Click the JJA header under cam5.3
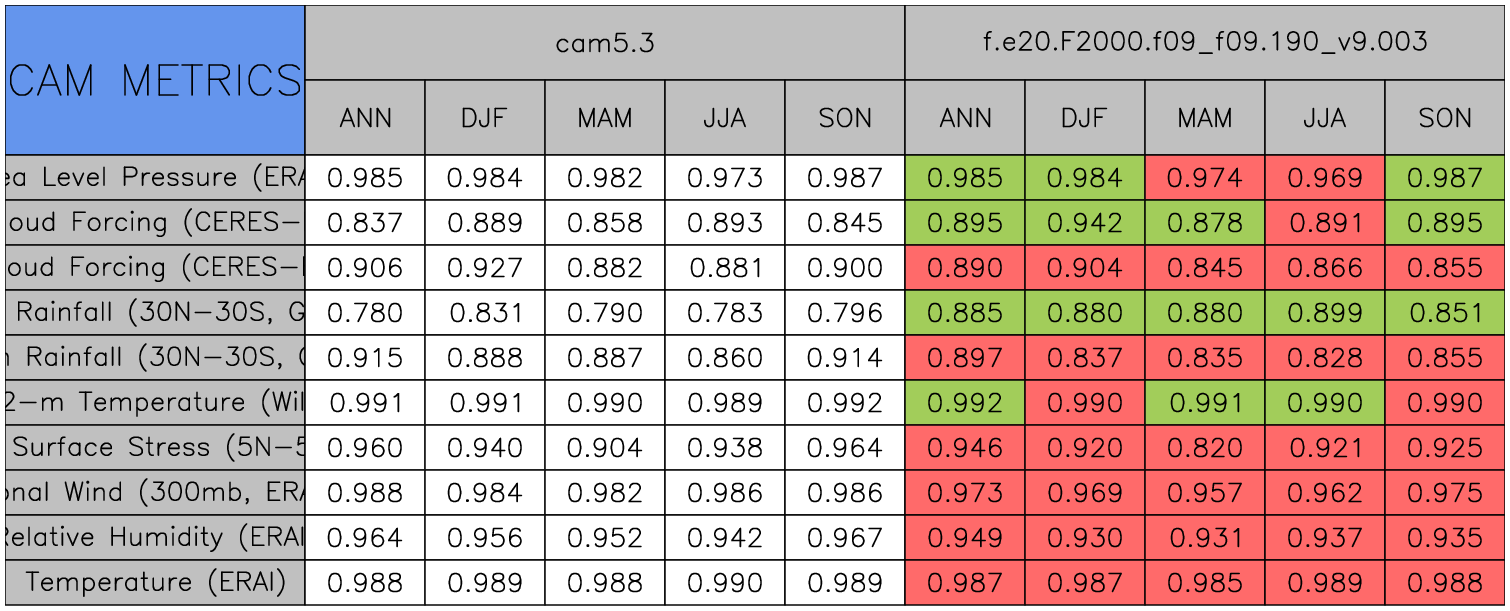This screenshot has height=611, width=1510. coord(724,118)
